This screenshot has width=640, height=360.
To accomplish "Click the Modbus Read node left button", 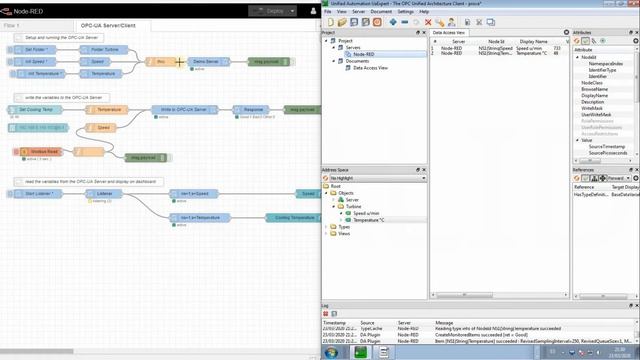I will pos(16,152).
